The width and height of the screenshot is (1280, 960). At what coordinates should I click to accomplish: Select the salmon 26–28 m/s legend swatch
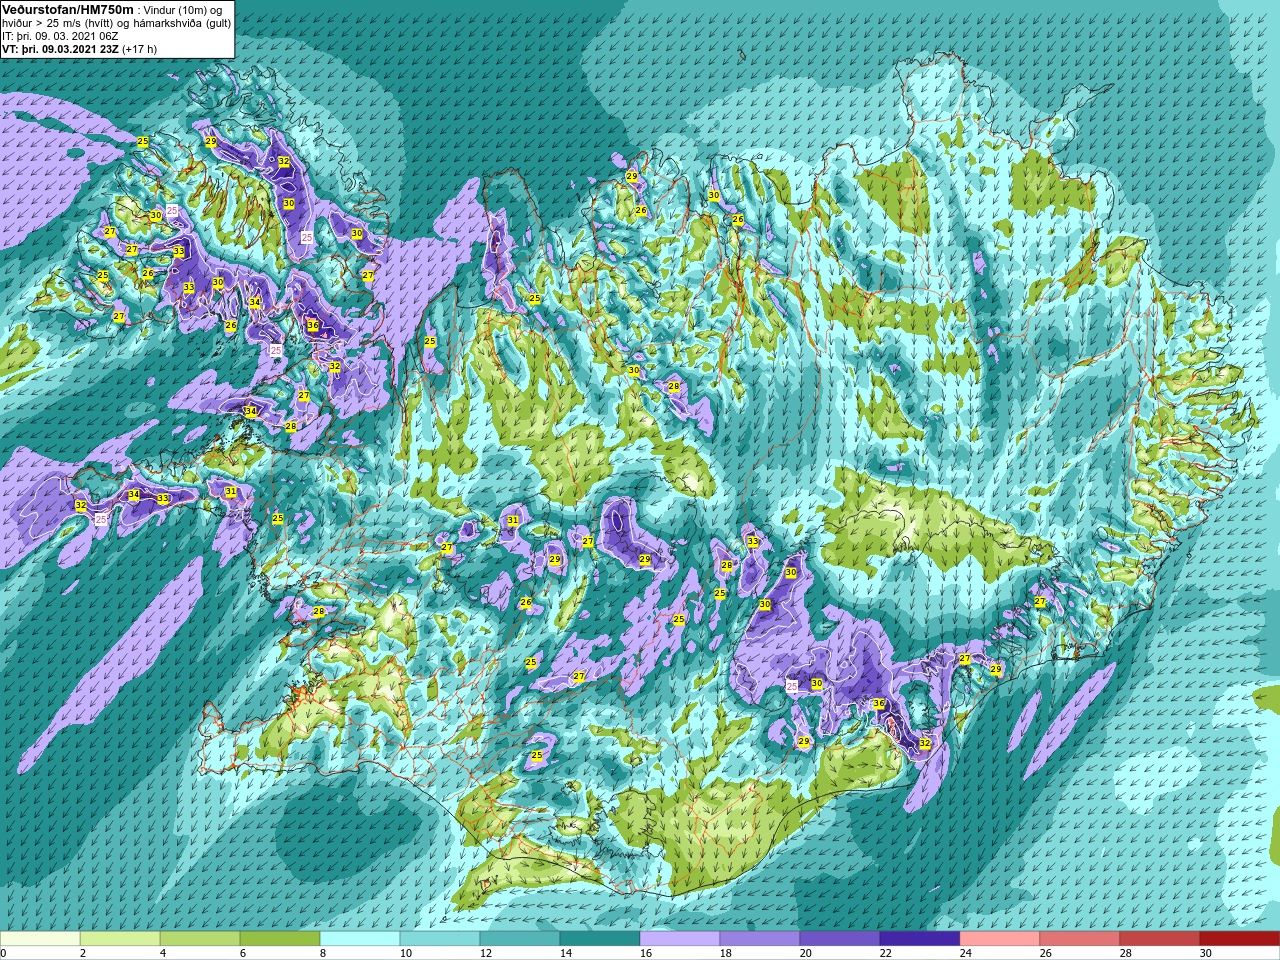[1080, 940]
